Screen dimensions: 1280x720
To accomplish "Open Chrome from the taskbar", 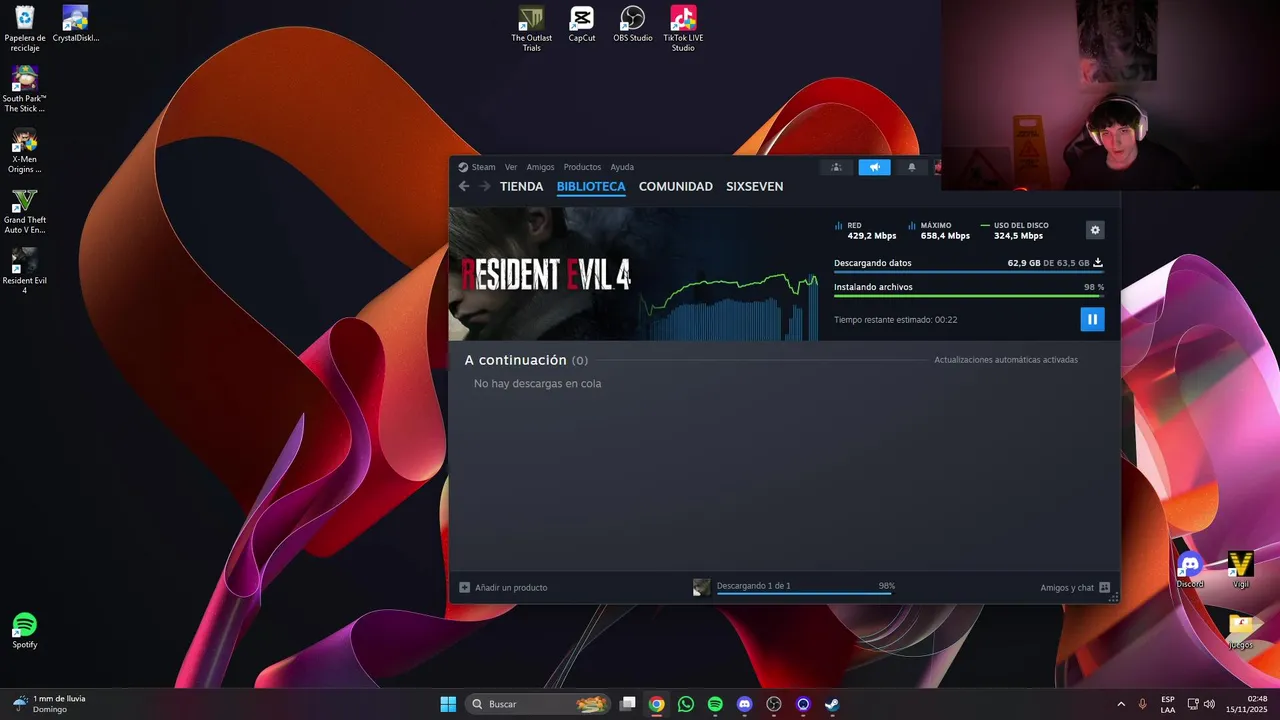I will click(656, 704).
